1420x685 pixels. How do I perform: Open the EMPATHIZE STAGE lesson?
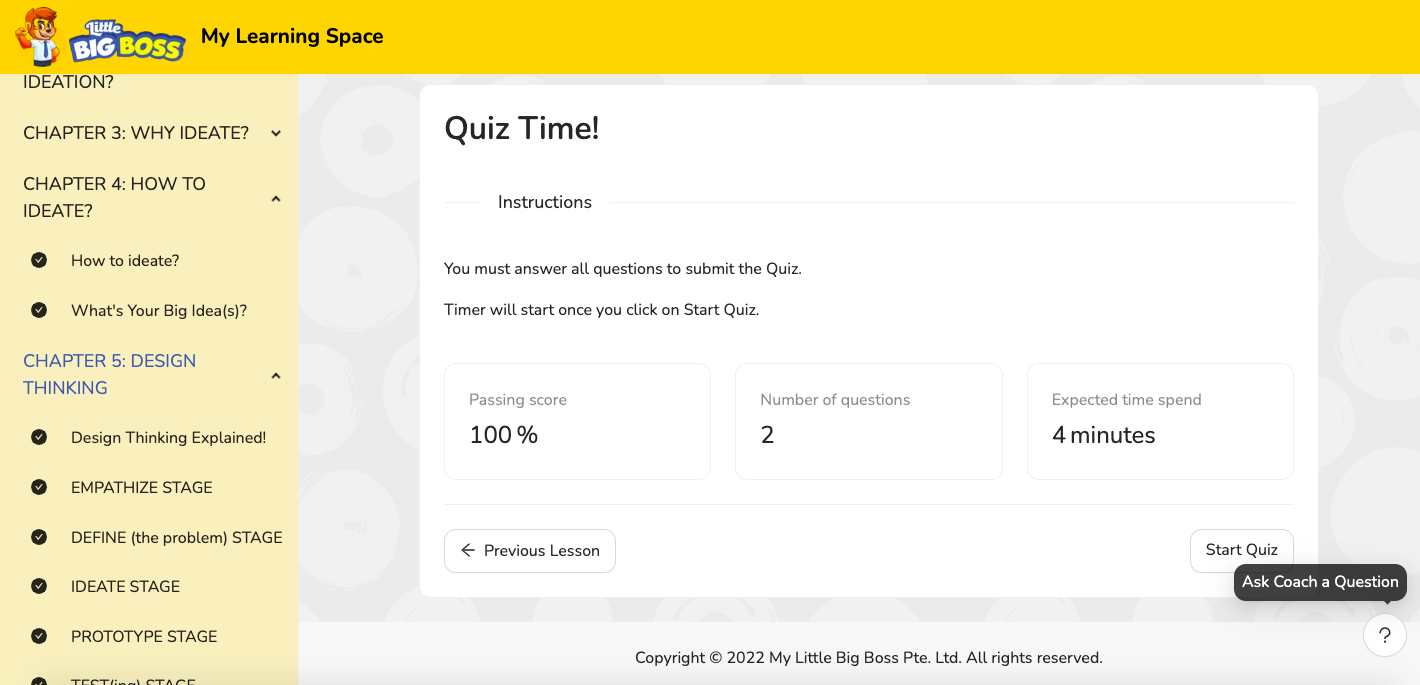[142, 487]
